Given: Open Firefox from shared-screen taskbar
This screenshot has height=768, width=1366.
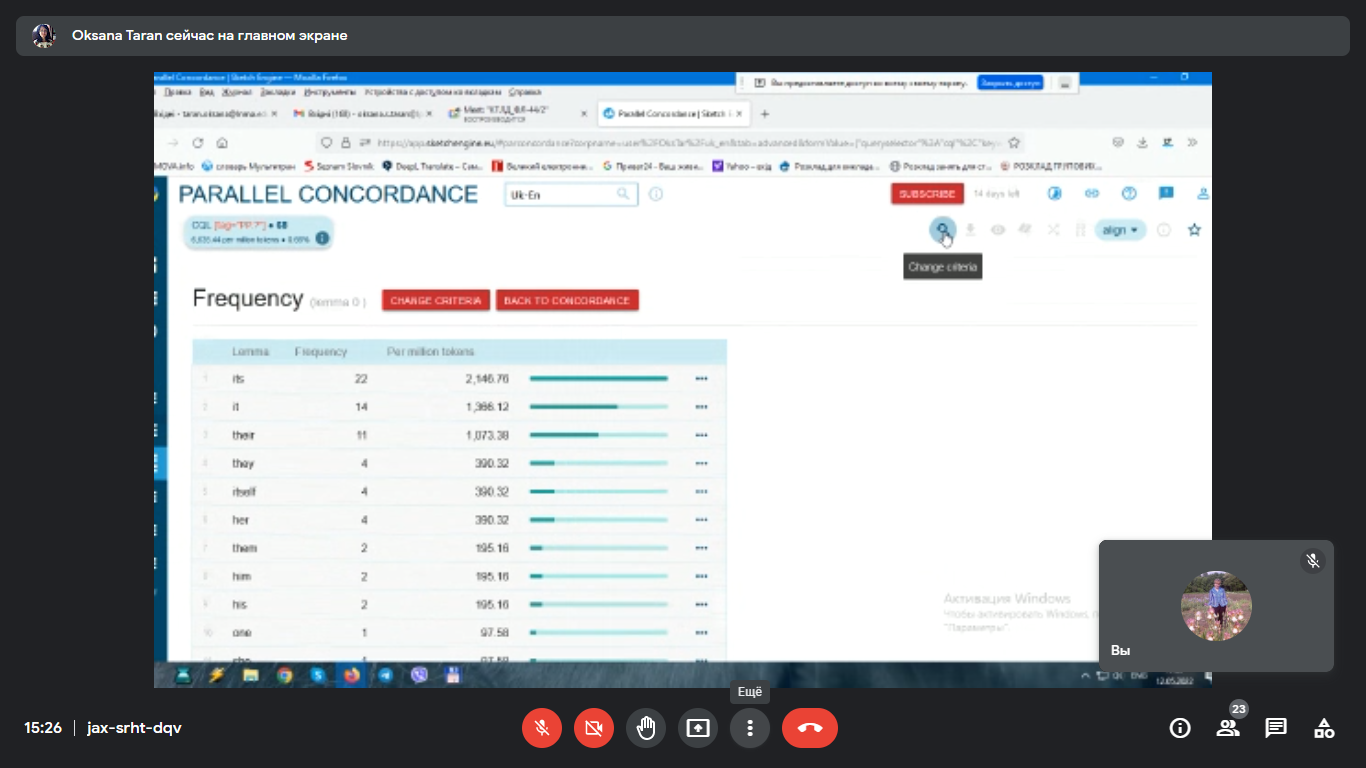Looking at the screenshot, I should click(x=351, y=675).
